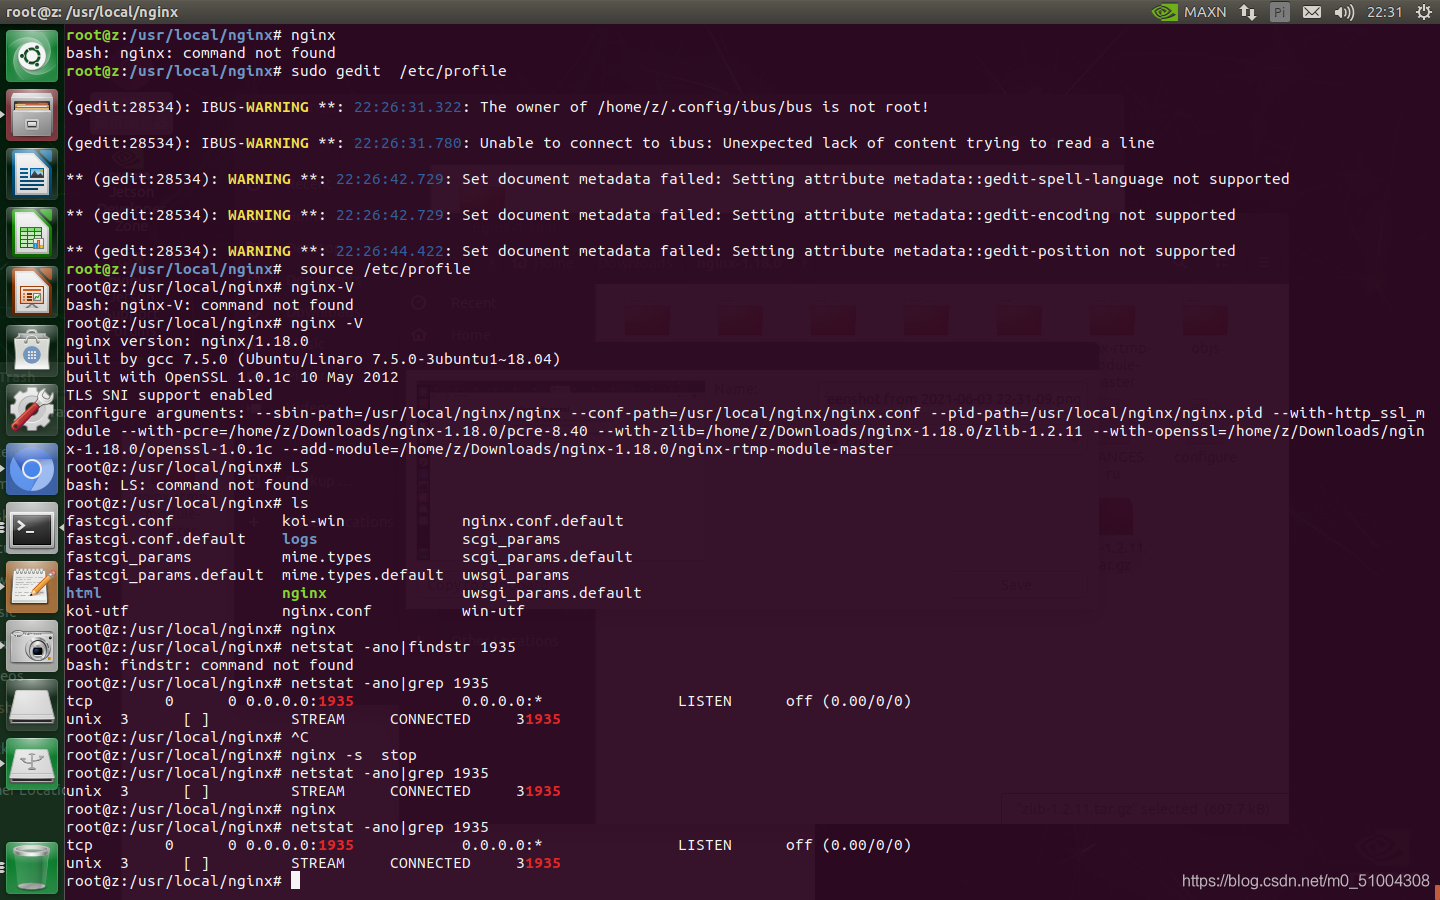1440x900 pixels.
Task: Open the mounted drive icon in dock
Action: point(32,705)
